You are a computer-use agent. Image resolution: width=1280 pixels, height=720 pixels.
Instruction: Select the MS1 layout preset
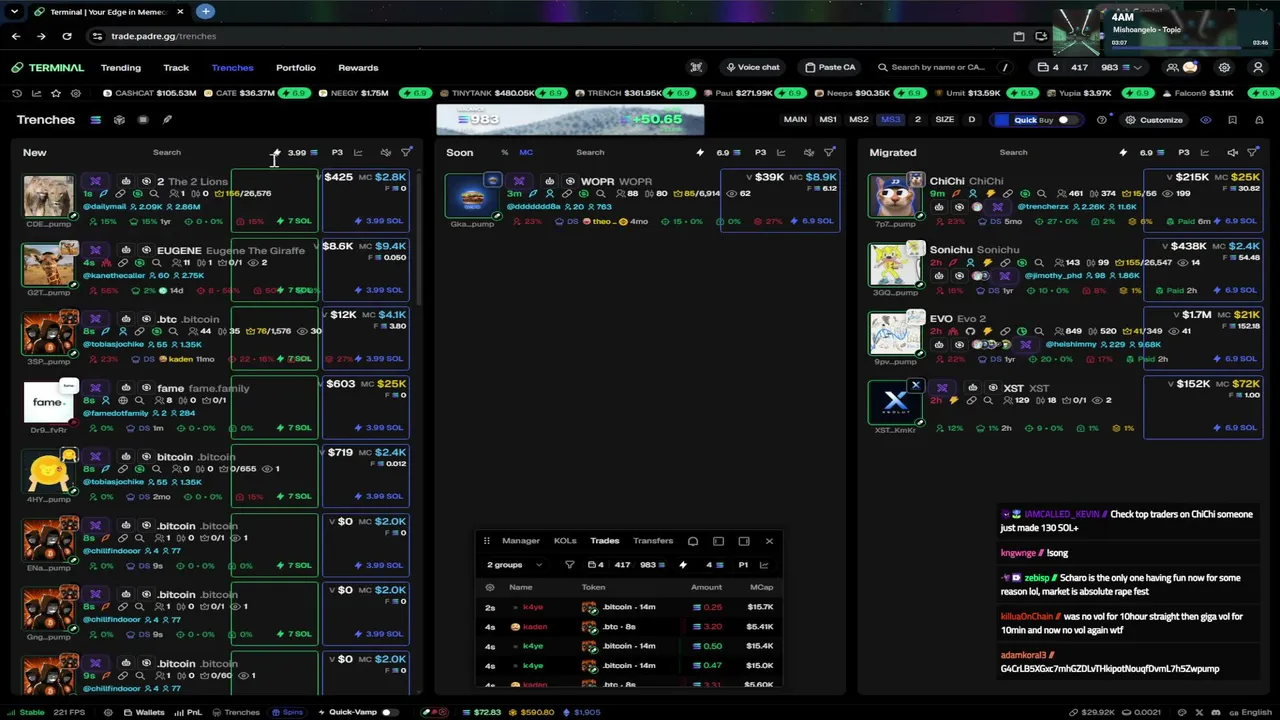click(x=828, y=120)
